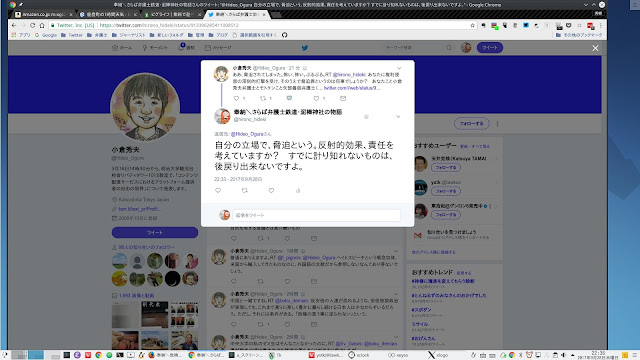The image size is (640, 360).
Task: Retweet the main hirono_hideki tweet
Action: (244, 191)
